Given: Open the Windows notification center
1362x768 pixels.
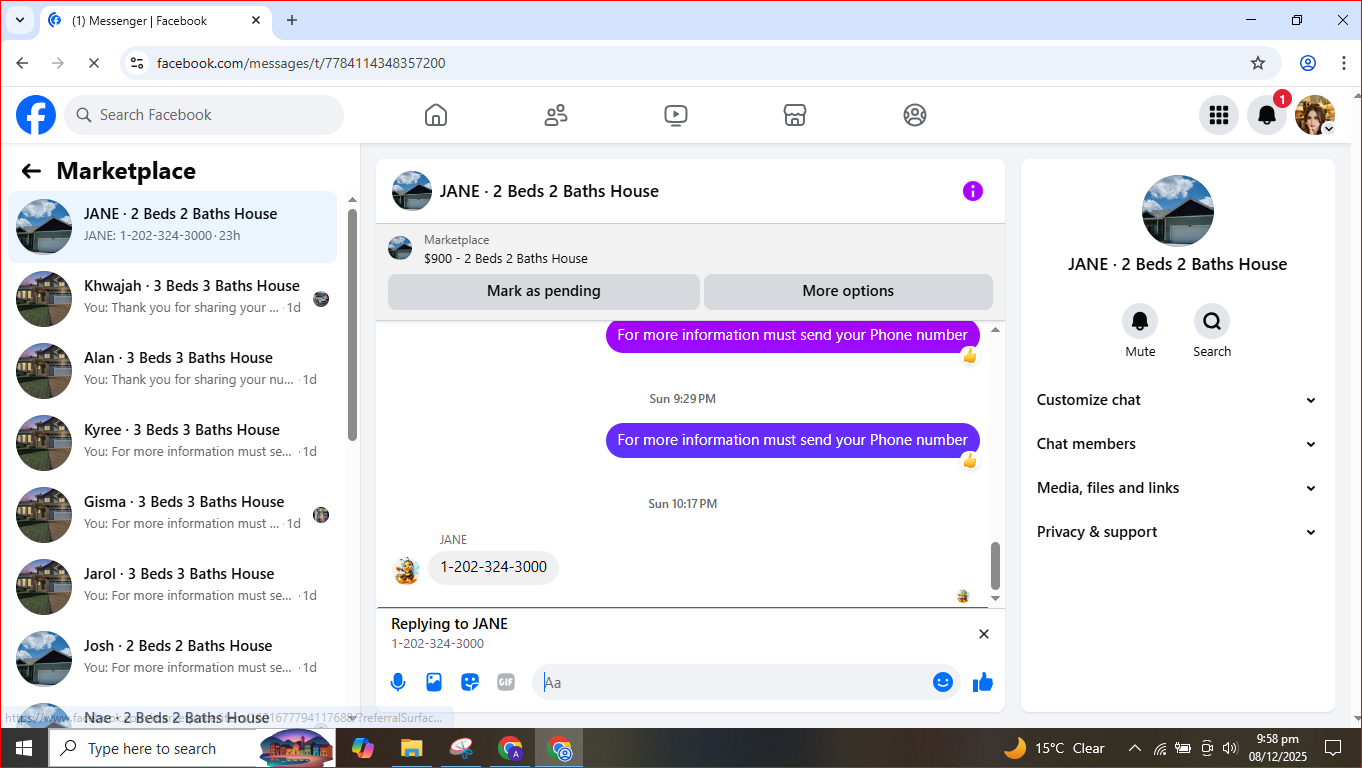Looking at the screenshot, I should pyautogui.click(x=1333, y=748).
